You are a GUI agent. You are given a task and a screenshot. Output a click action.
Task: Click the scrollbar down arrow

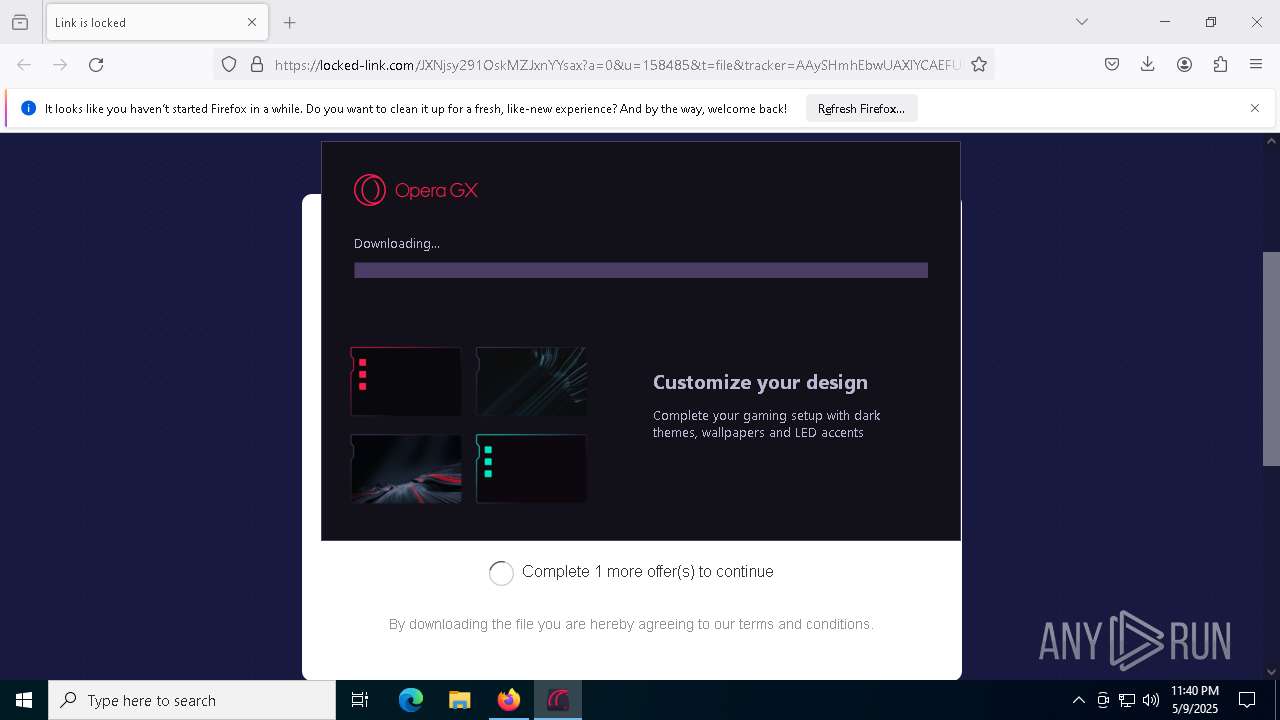click(x=1271, y=672)
